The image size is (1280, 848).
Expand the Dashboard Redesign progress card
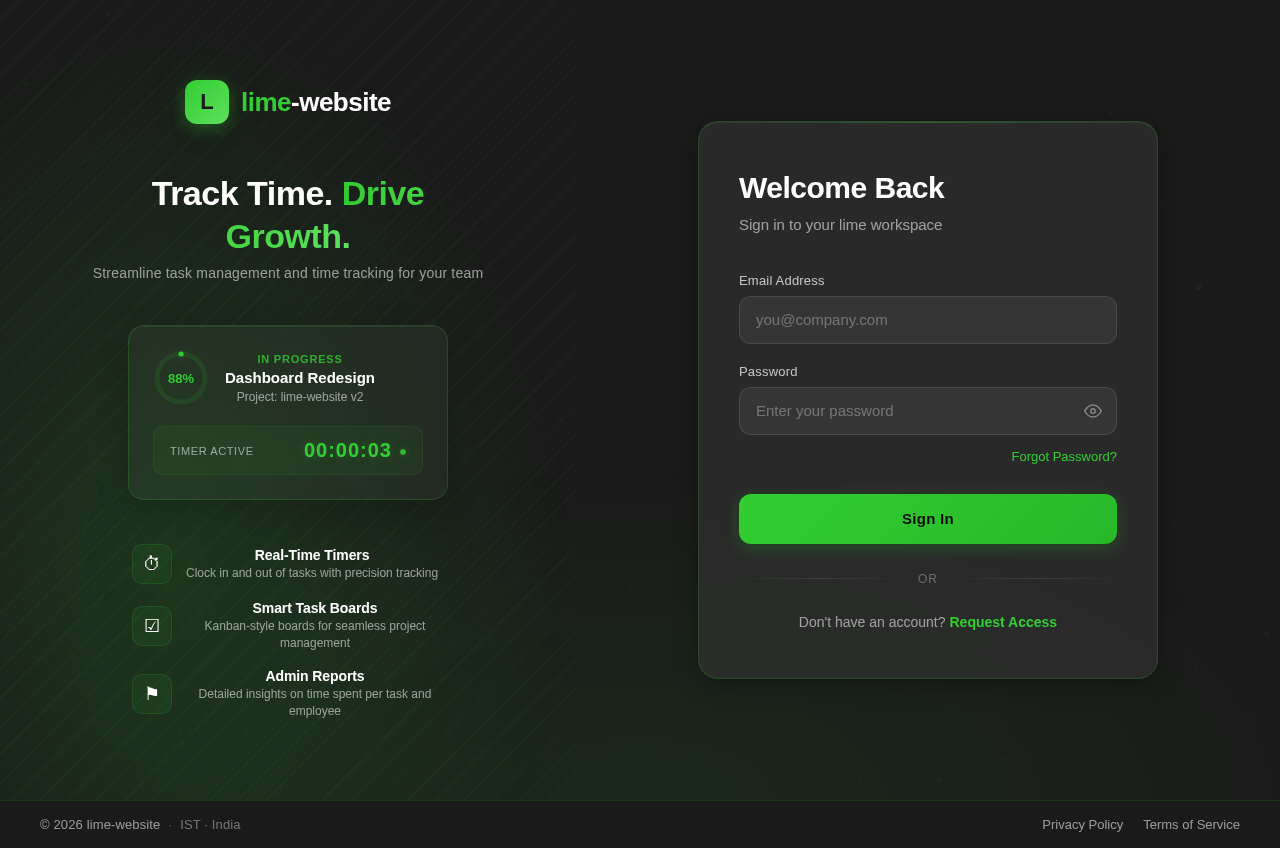288,411
